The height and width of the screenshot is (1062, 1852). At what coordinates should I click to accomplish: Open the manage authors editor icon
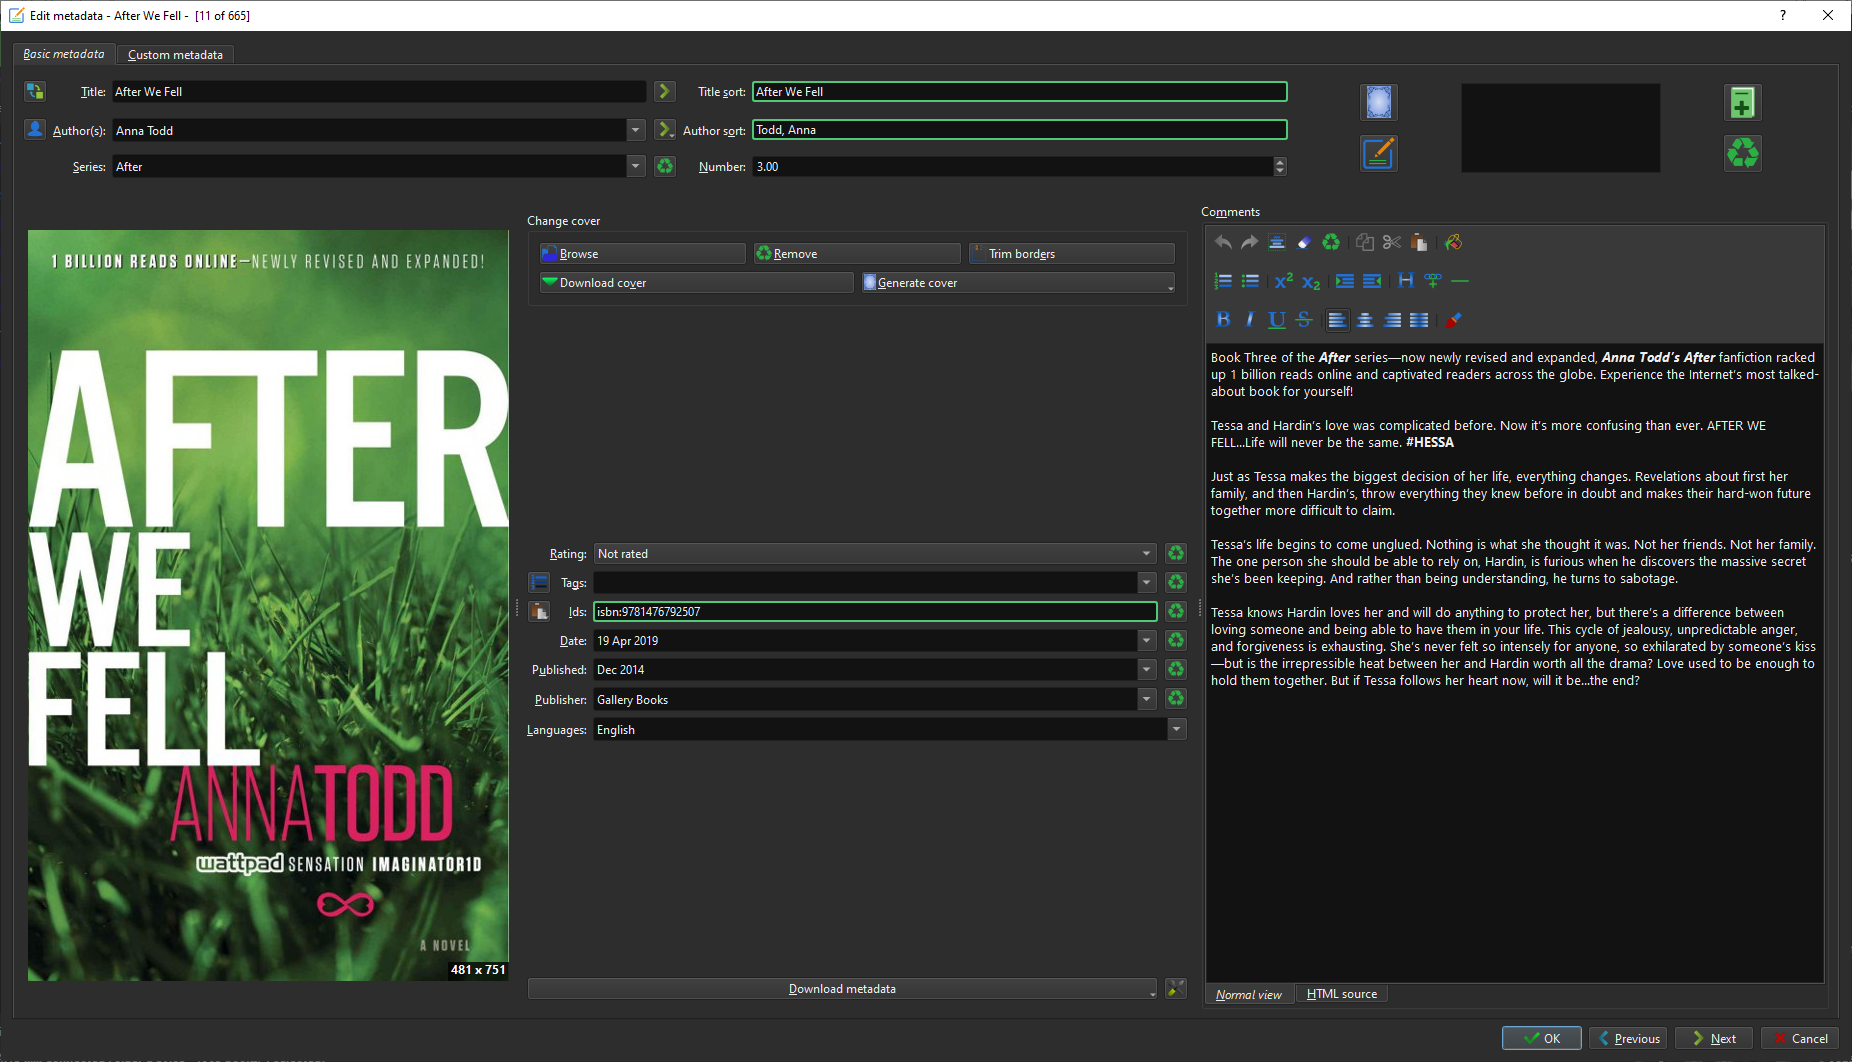point(35,129)
